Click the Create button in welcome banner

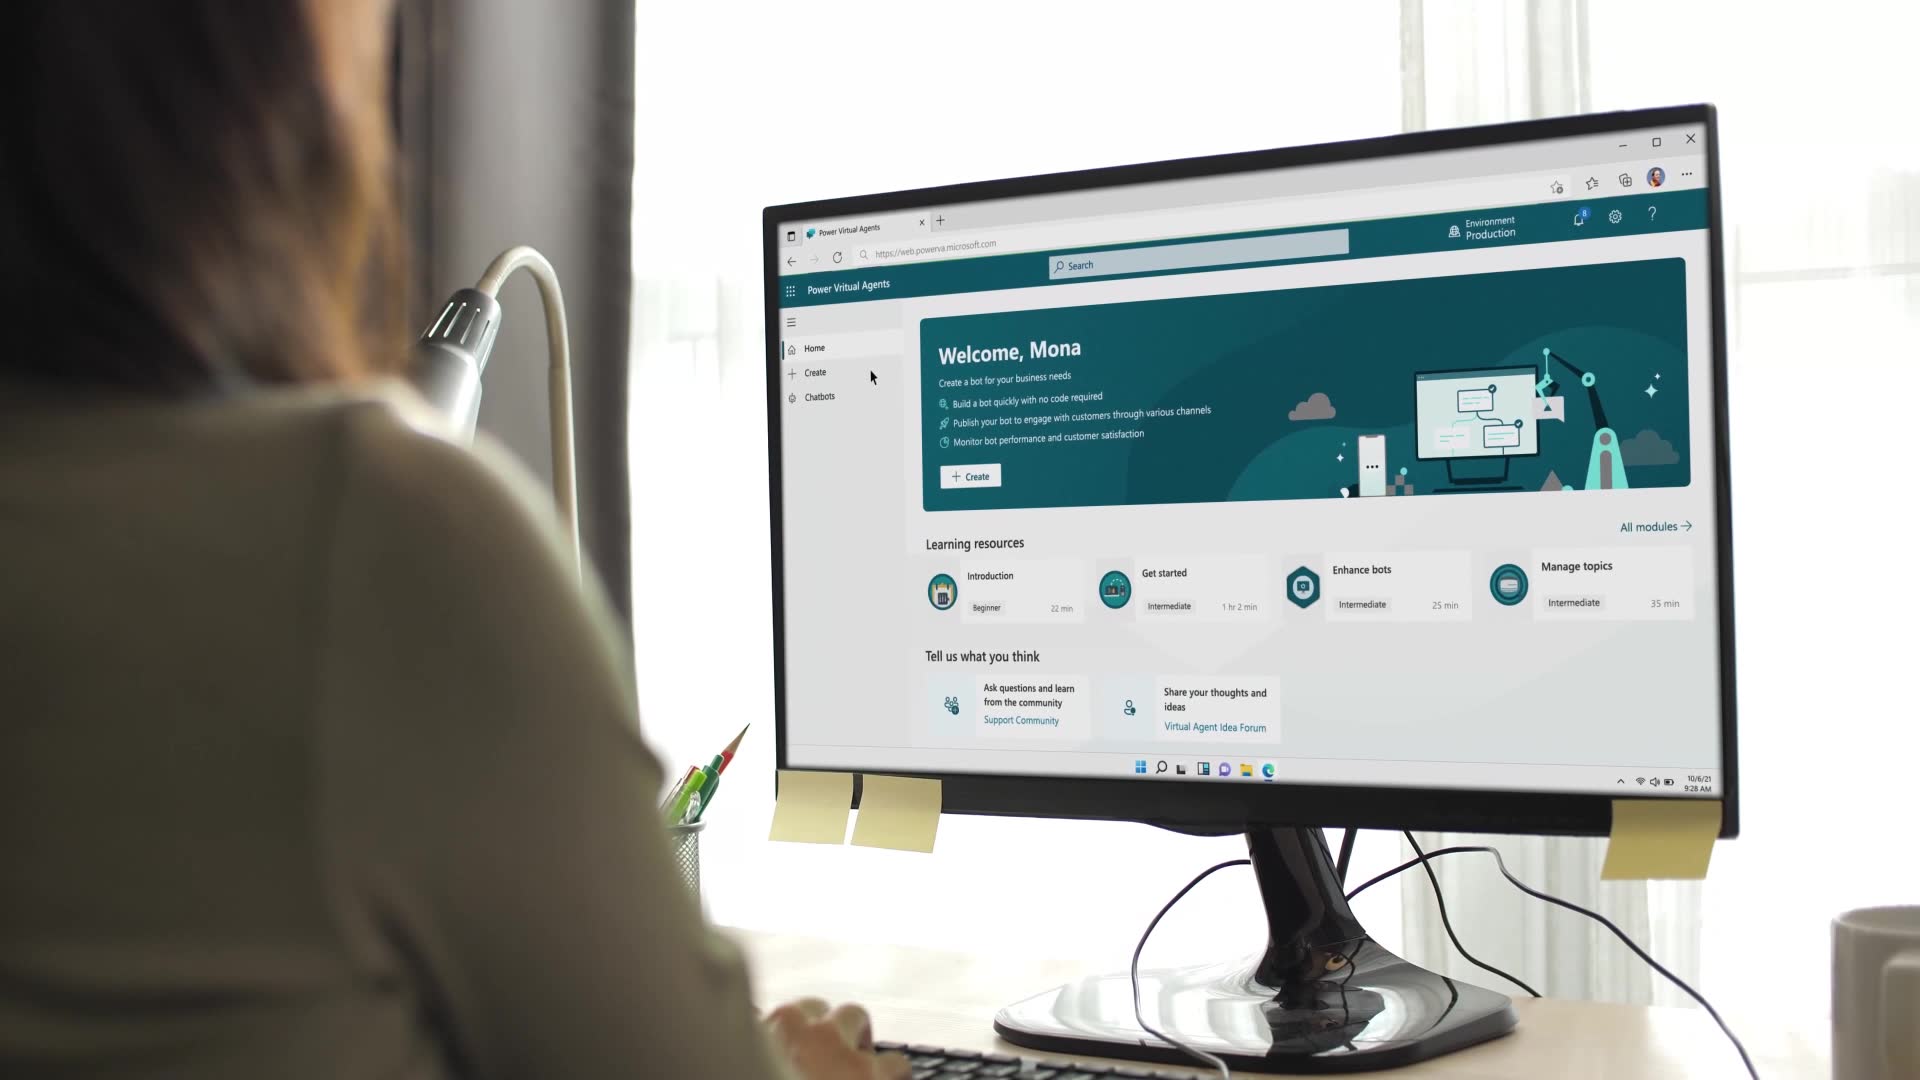(x=971, y=476)
